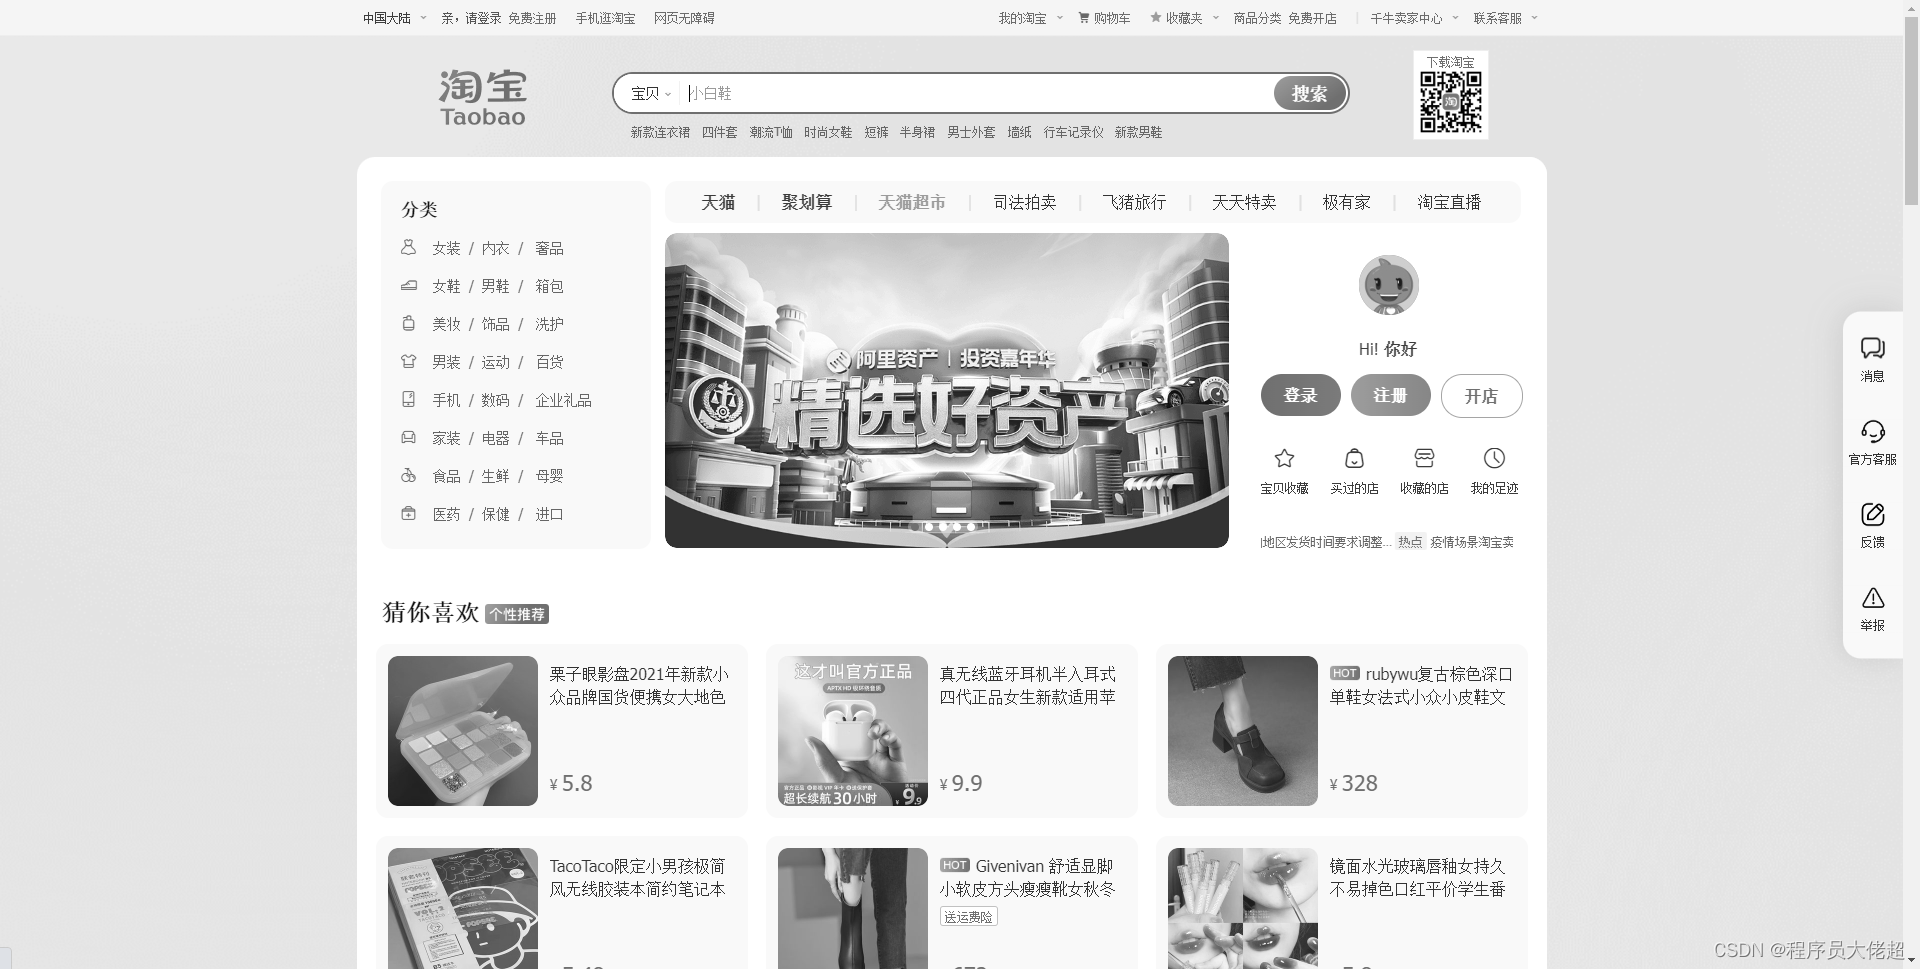
Task: Click the 登录 login button
Action: pos(1300,395)
